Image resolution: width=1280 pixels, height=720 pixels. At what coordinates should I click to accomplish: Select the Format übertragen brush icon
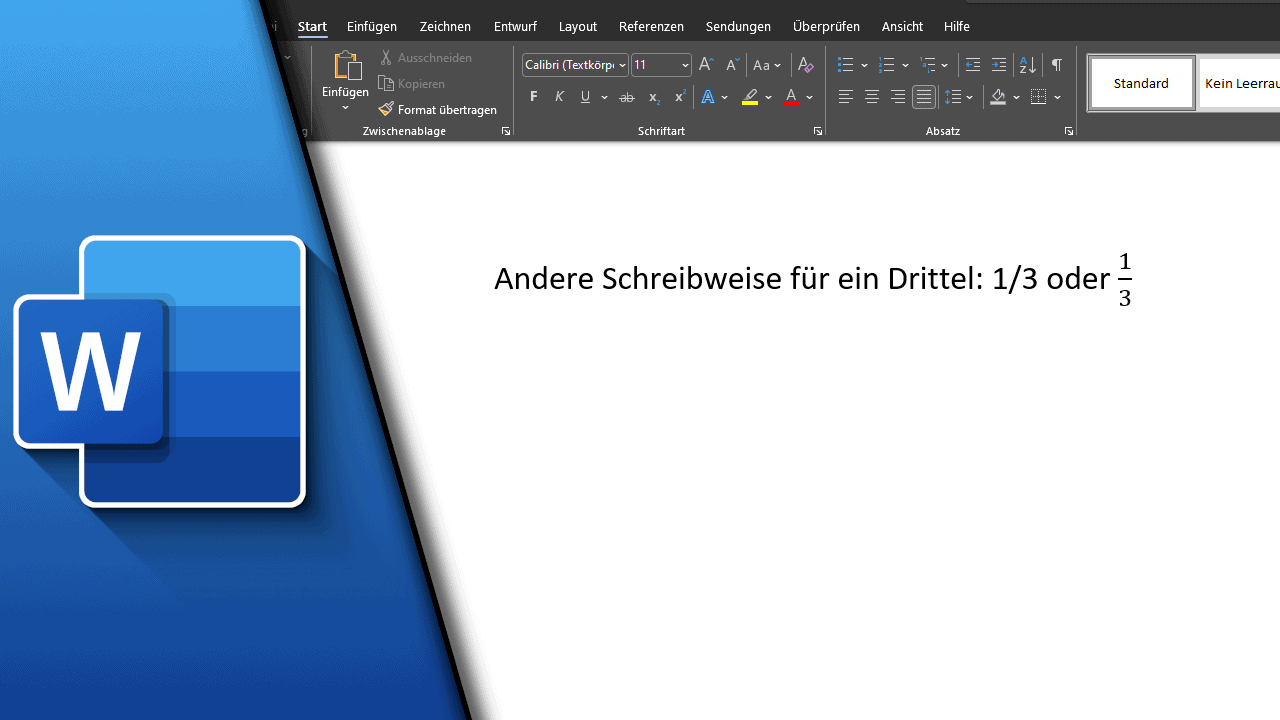(x=386, y=109)
